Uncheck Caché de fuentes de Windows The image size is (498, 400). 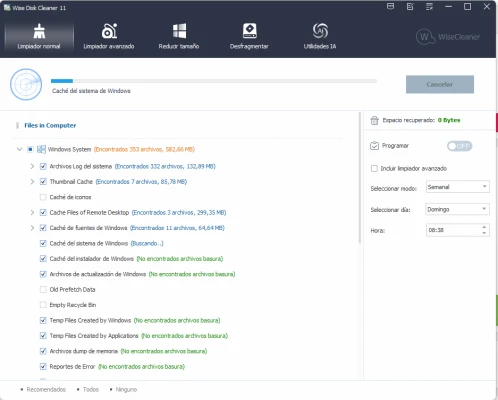tap(43, 228)
